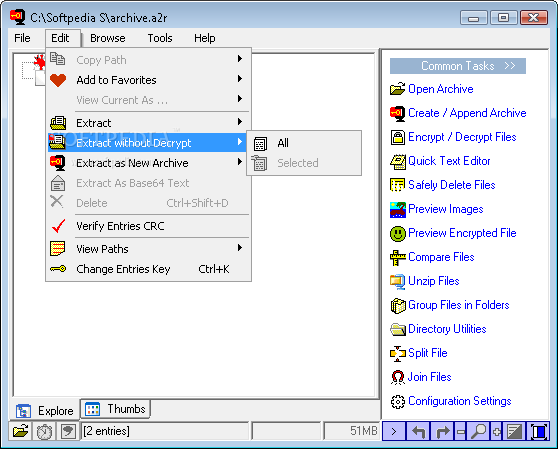Click the Directory Utilities folder icon
The width and height of the screenshot is (558, 449).
tap(398, 329)
